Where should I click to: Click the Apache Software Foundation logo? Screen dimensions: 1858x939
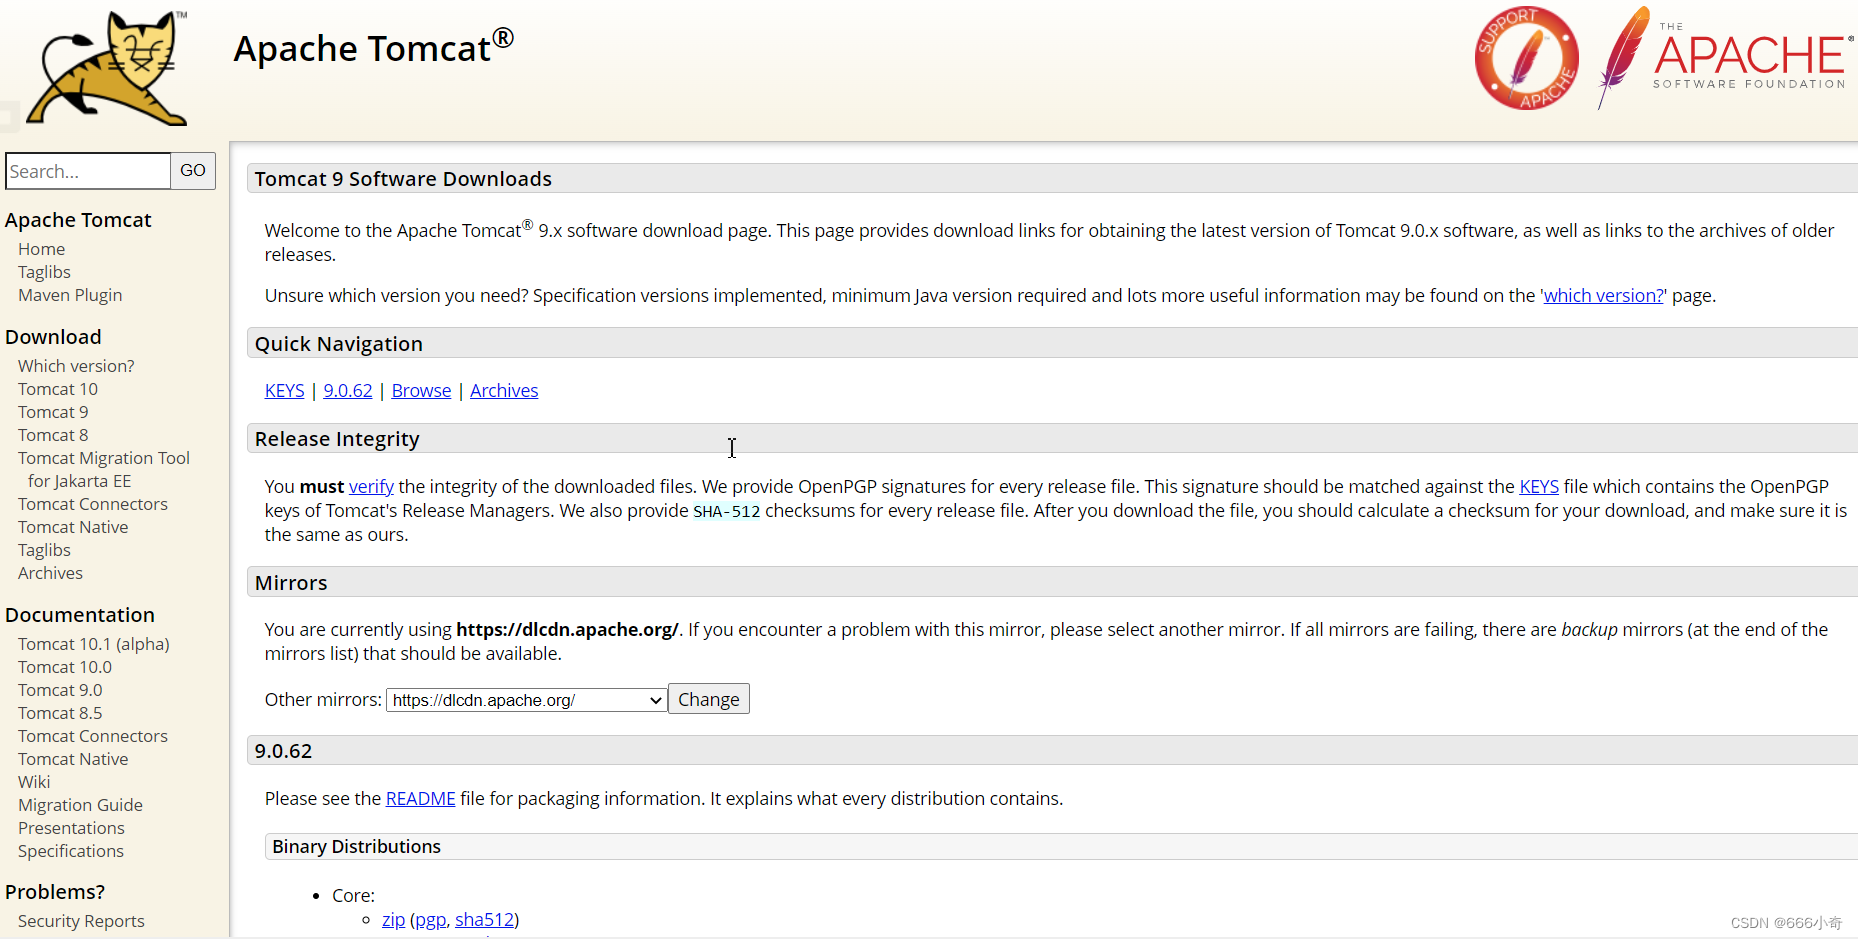click(1725, 58)
